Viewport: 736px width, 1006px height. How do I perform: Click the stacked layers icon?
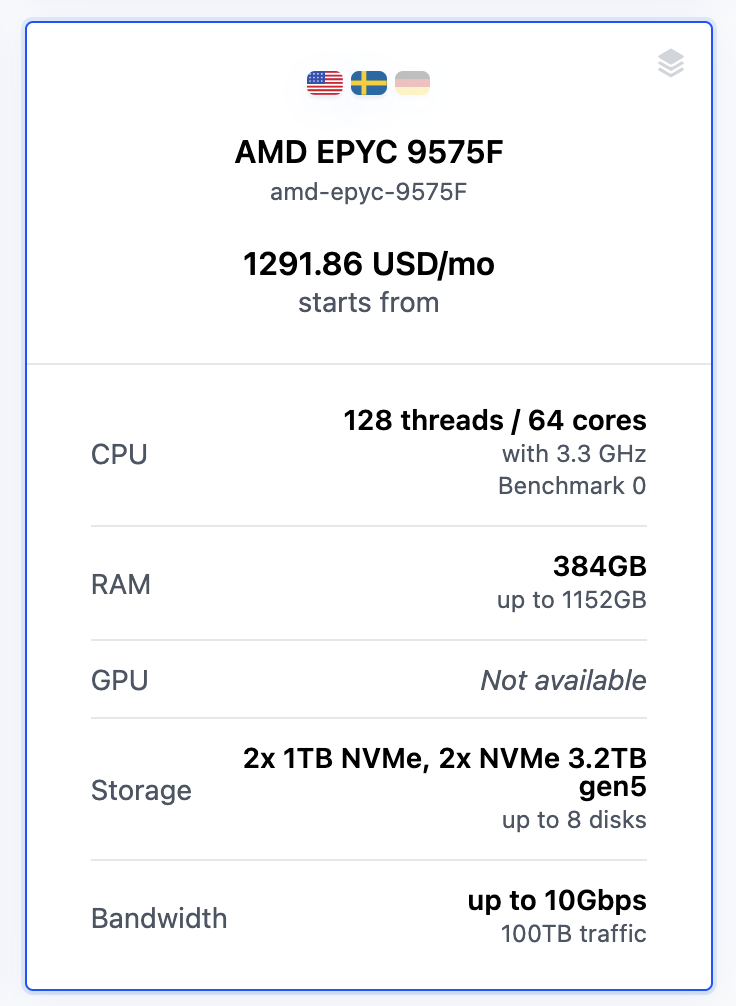coord(671,63)
